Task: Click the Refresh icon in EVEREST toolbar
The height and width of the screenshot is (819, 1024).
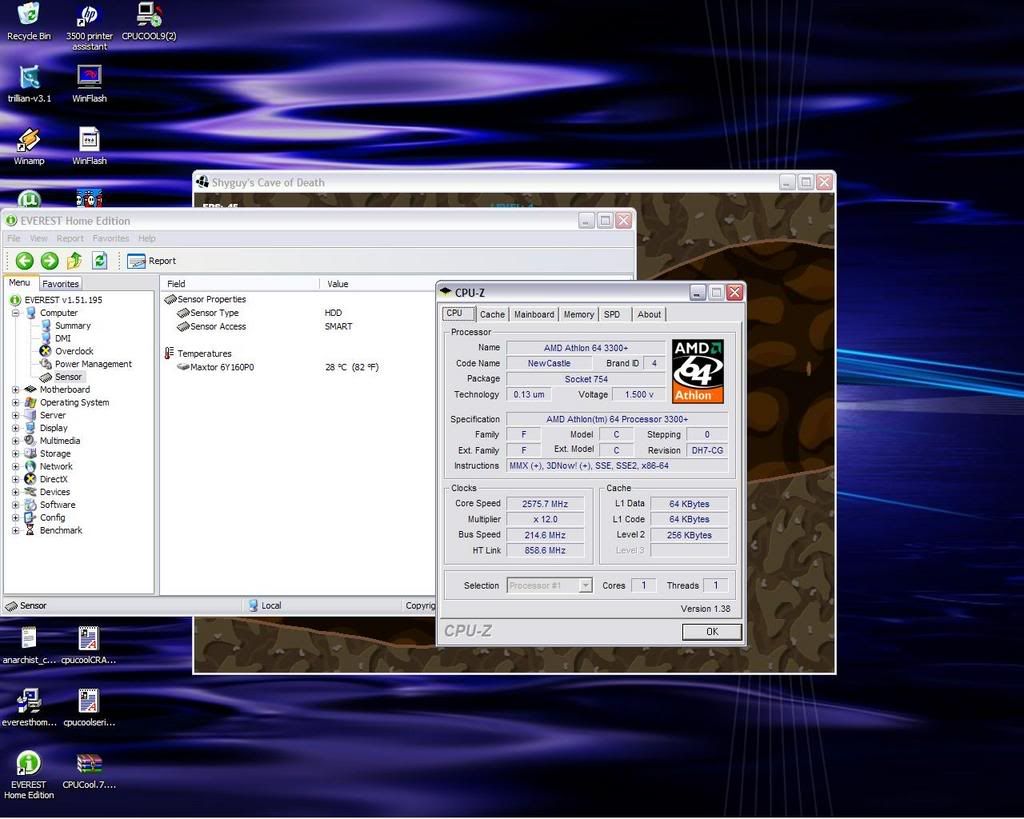Action: click(x=99, y=261)
